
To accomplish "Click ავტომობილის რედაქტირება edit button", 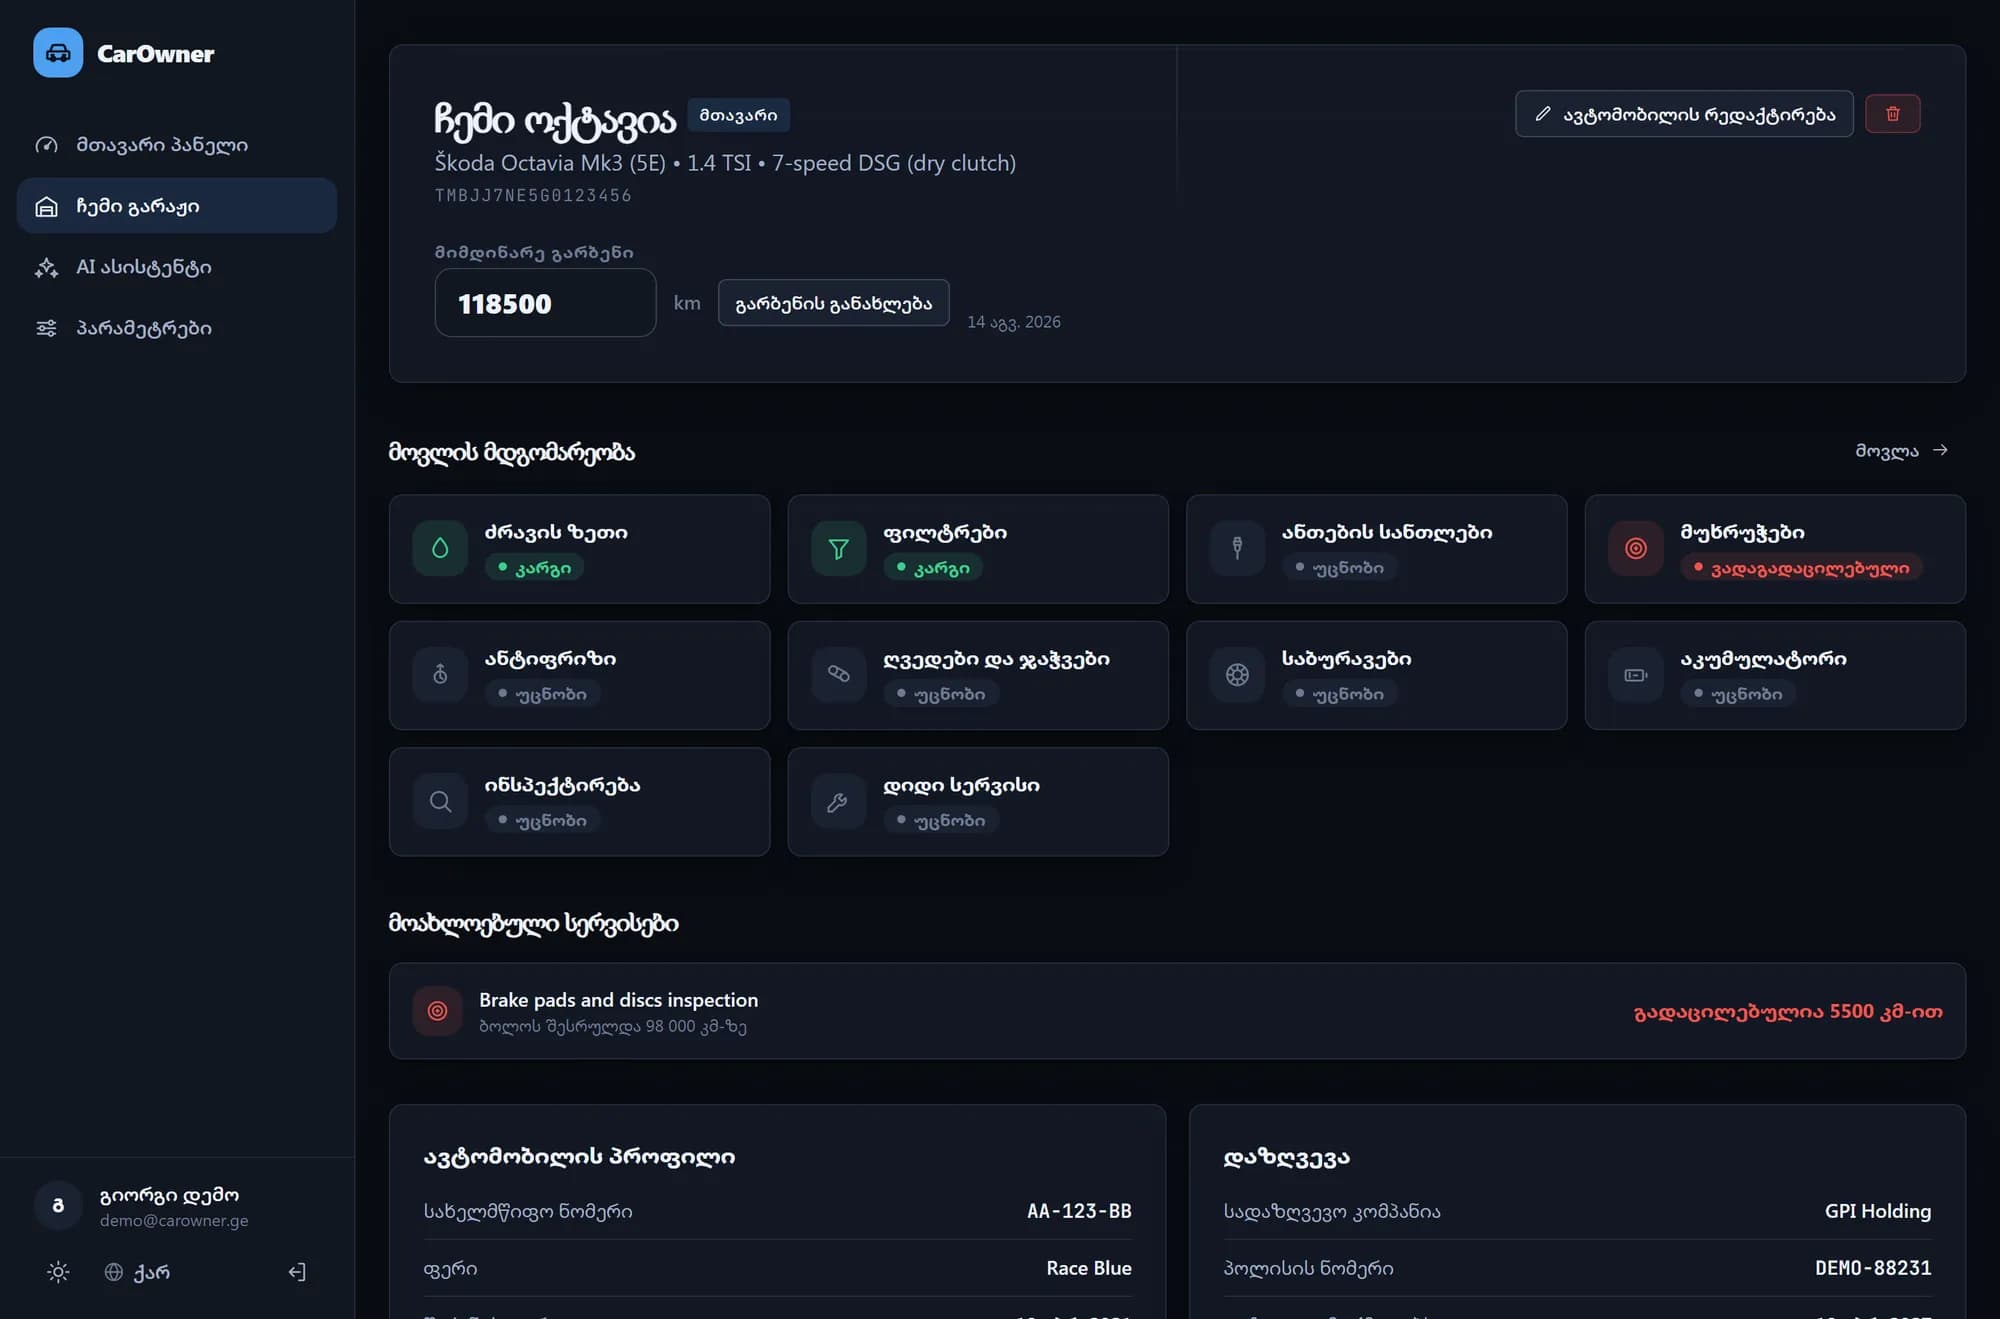I will pos(1684,114).
